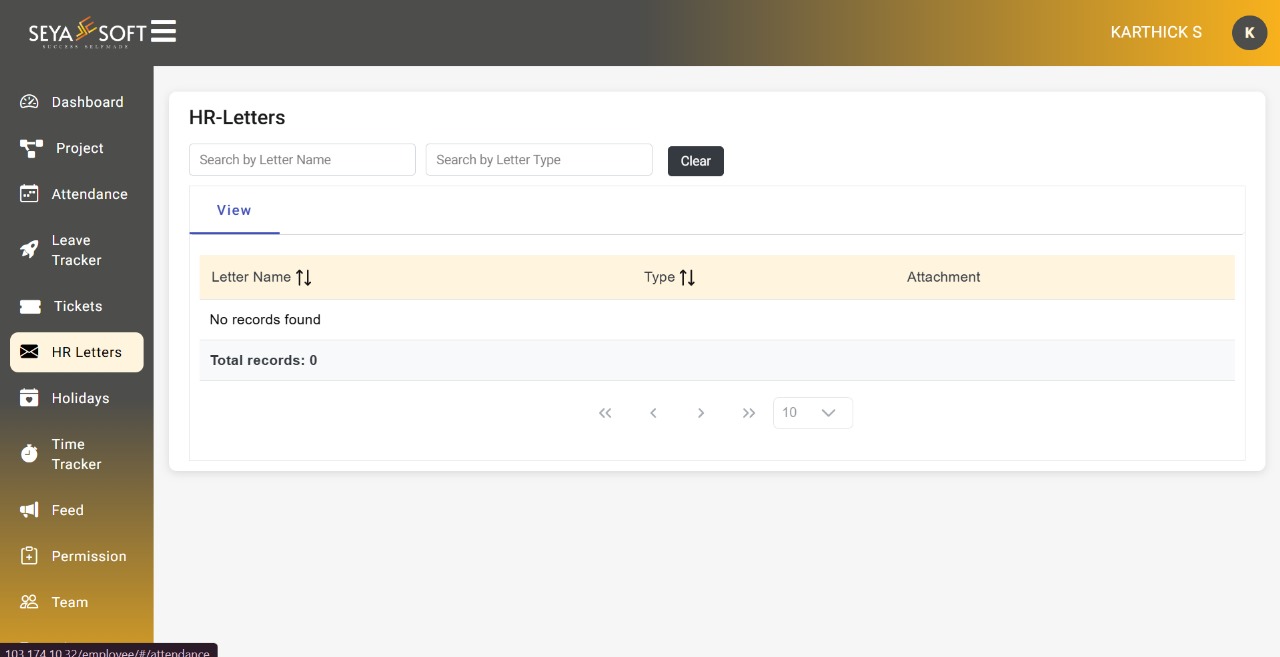The width and height of the screenshot is (1280, 657).
Task: Select the View tab
Action: pyautogui.click(x=234, y=210)
